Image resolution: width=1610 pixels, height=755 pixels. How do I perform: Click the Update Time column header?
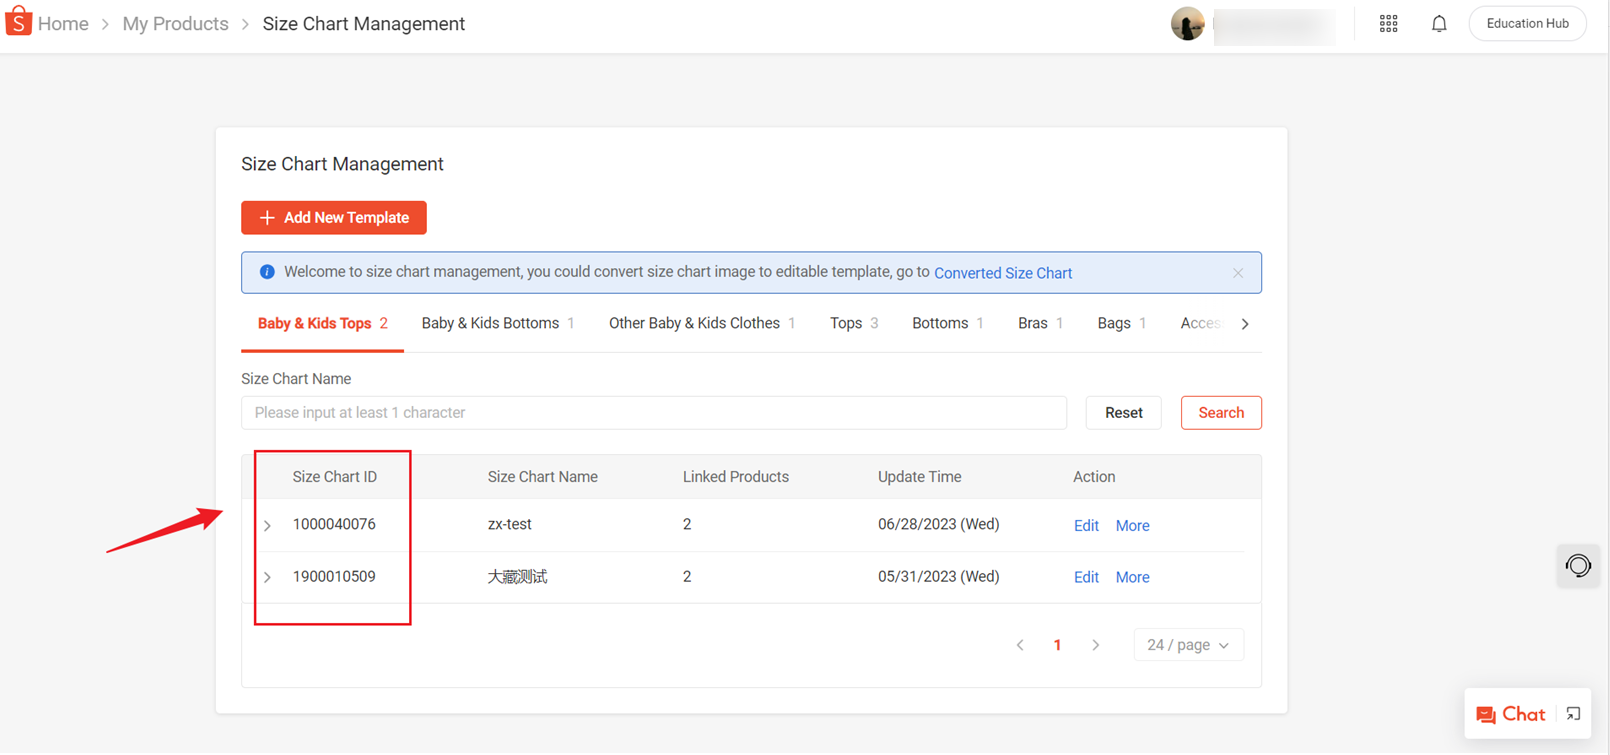pyautogui.click(x=919, y=477)
